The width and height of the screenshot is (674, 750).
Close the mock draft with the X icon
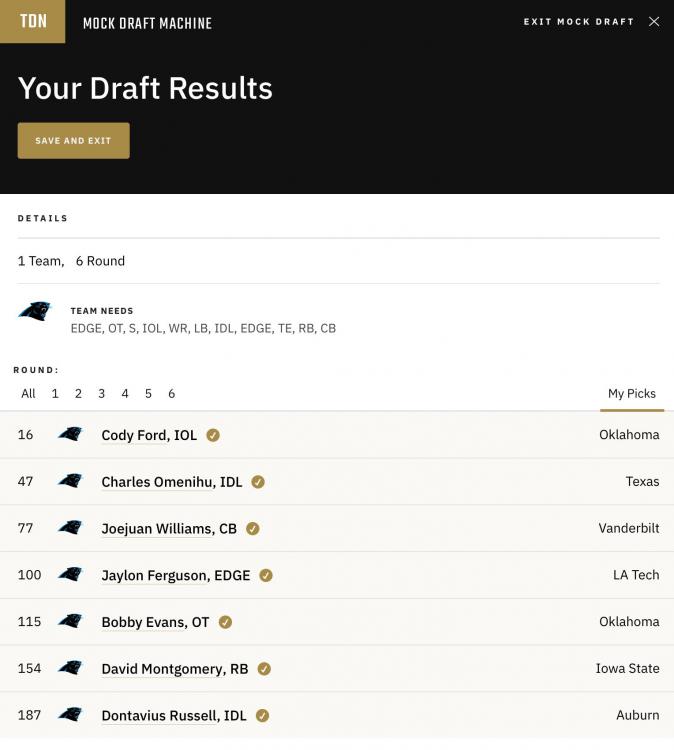coord(654,22)
